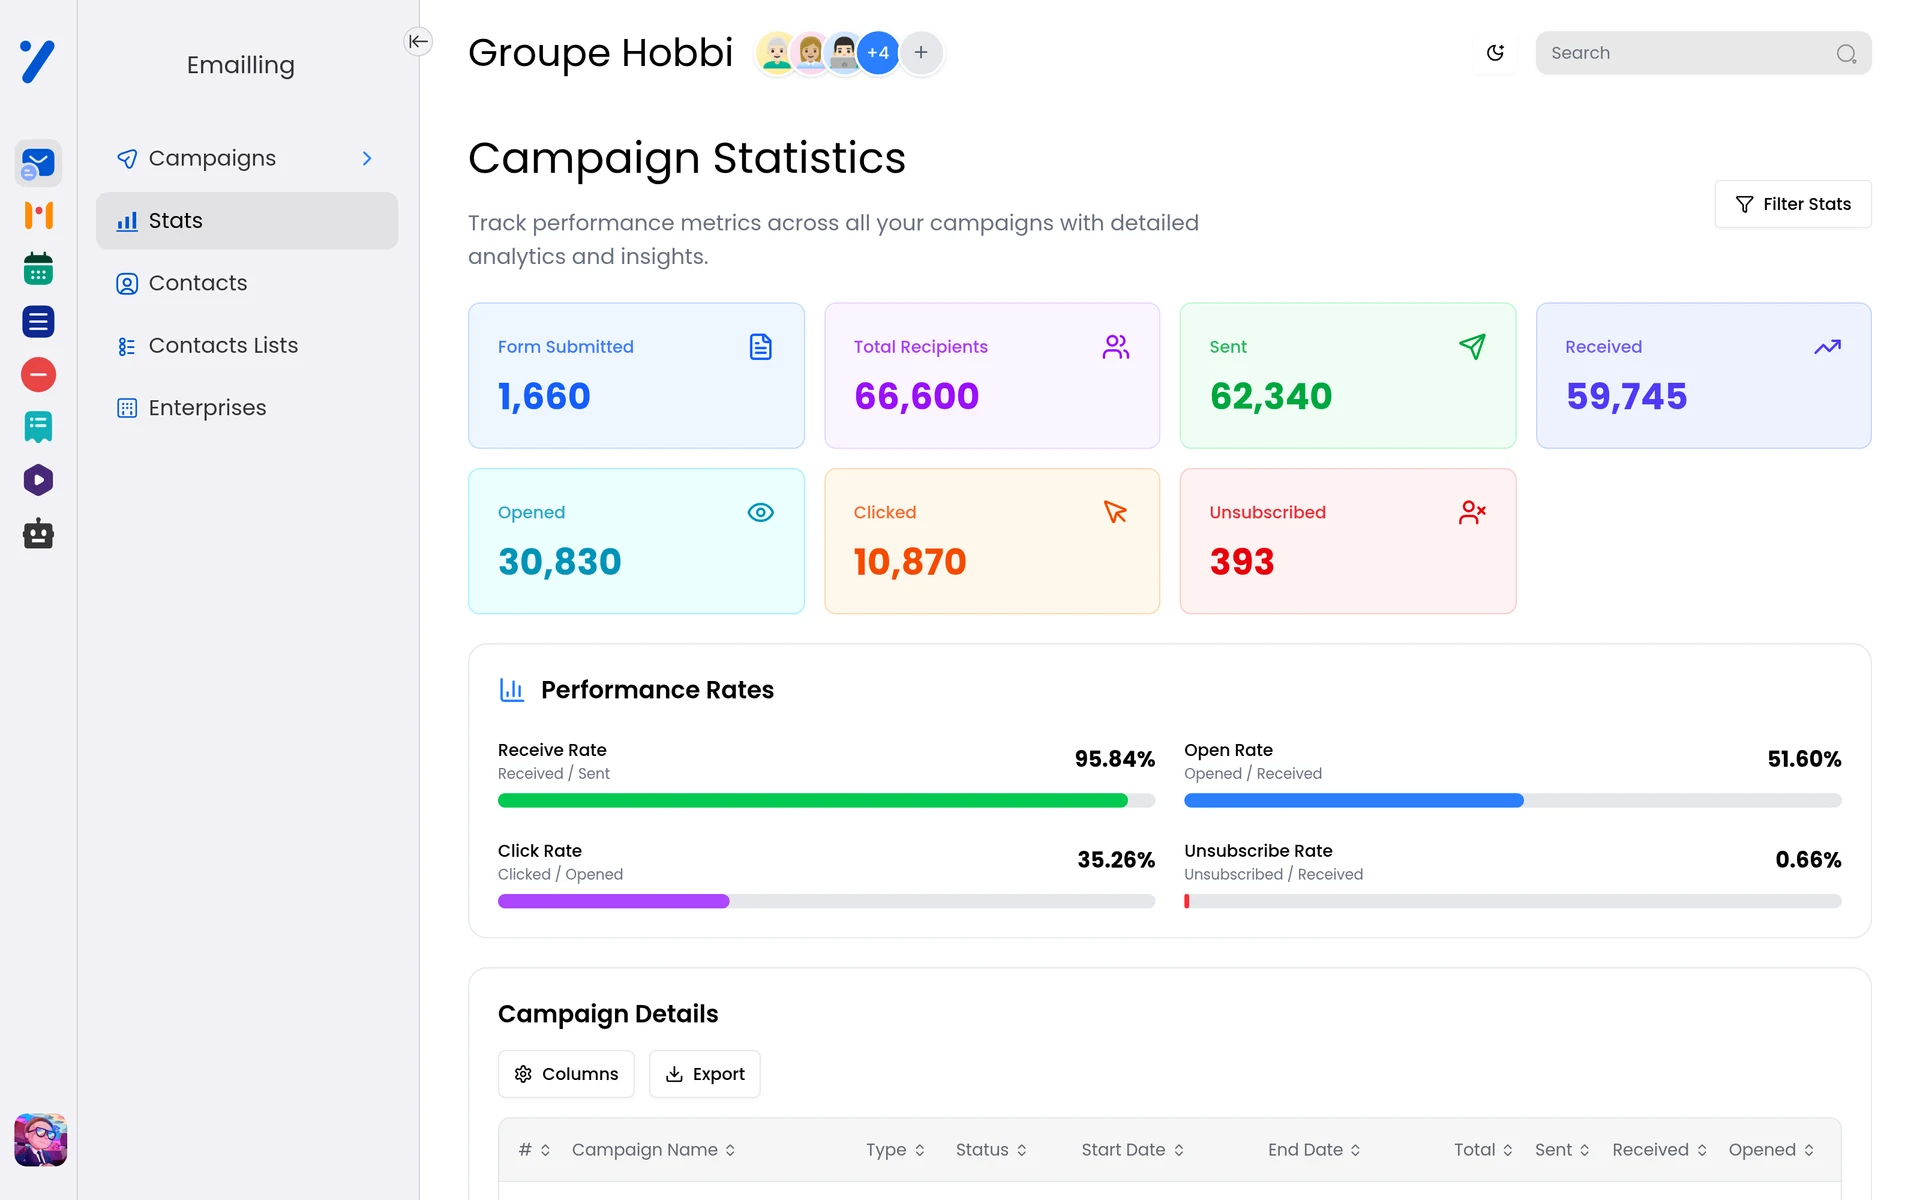Toggle dark mode with the moon icon
This screenshot has width=1920, height=1200.
pos(1495,53)
